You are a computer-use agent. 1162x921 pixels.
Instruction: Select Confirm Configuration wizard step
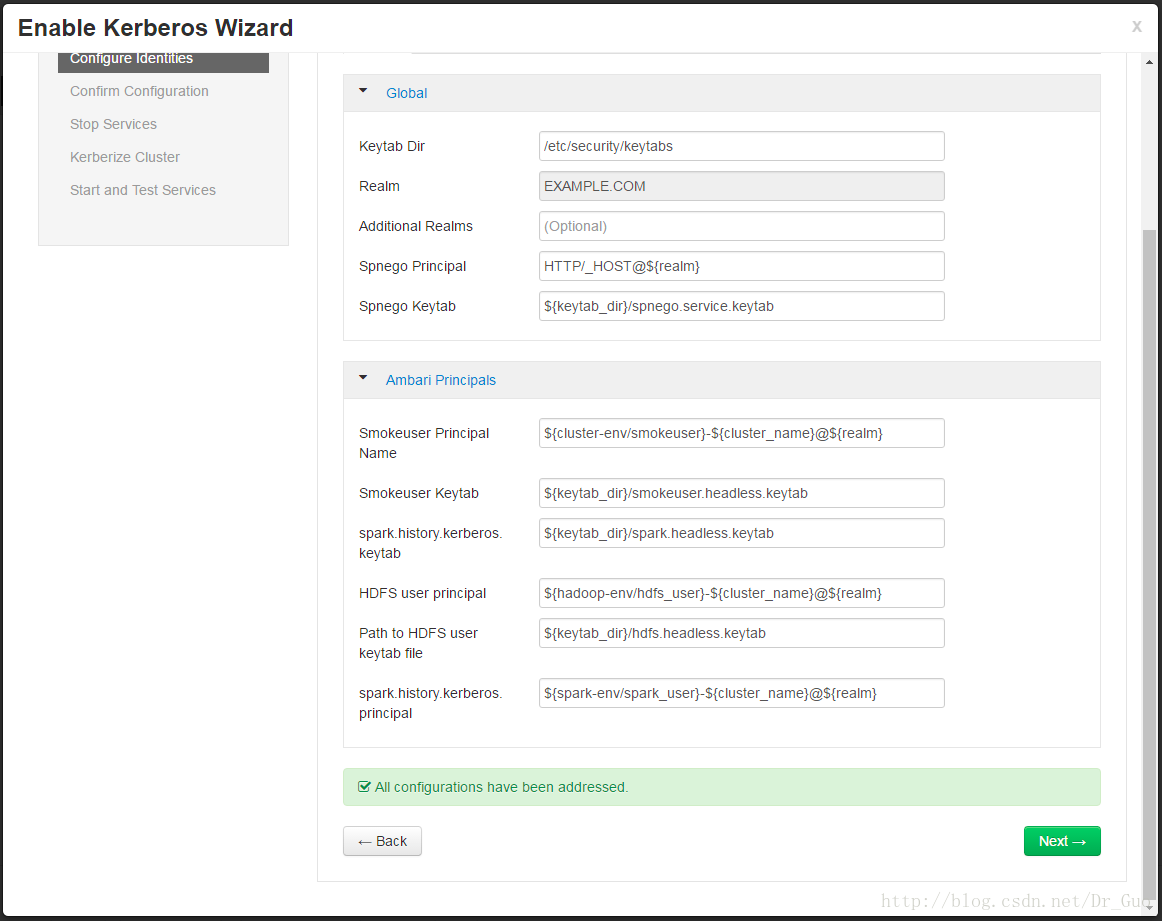coord(139,91)
